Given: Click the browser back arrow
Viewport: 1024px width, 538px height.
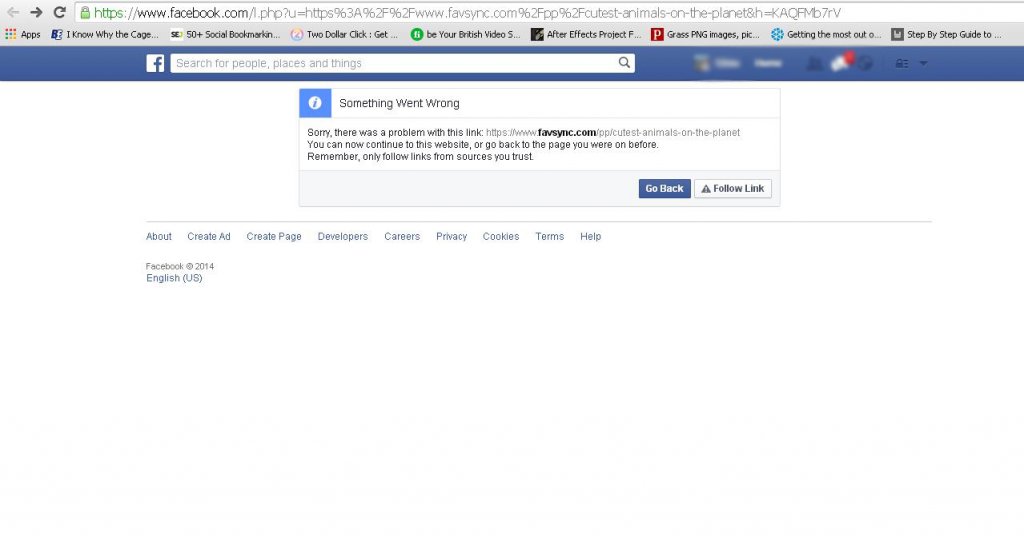Looking at the screenshot, I should [12, 12].
